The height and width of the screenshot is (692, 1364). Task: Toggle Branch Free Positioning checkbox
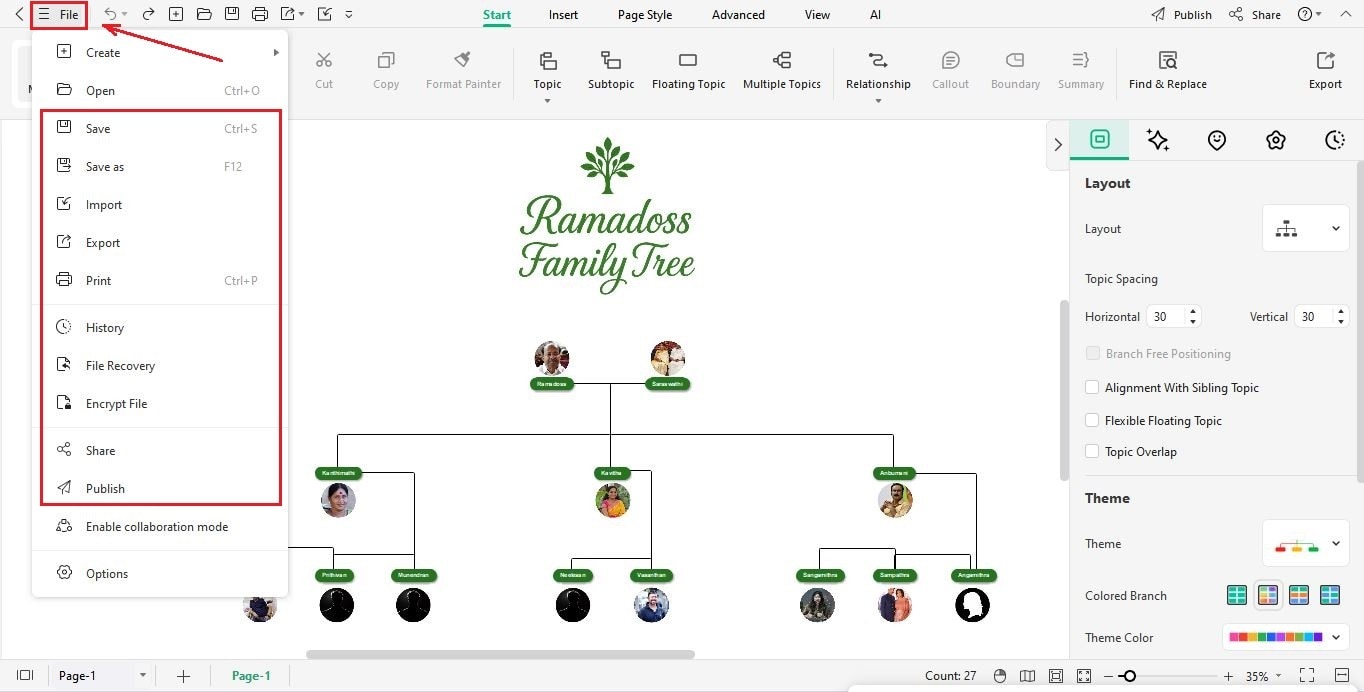click(1093, 353)
